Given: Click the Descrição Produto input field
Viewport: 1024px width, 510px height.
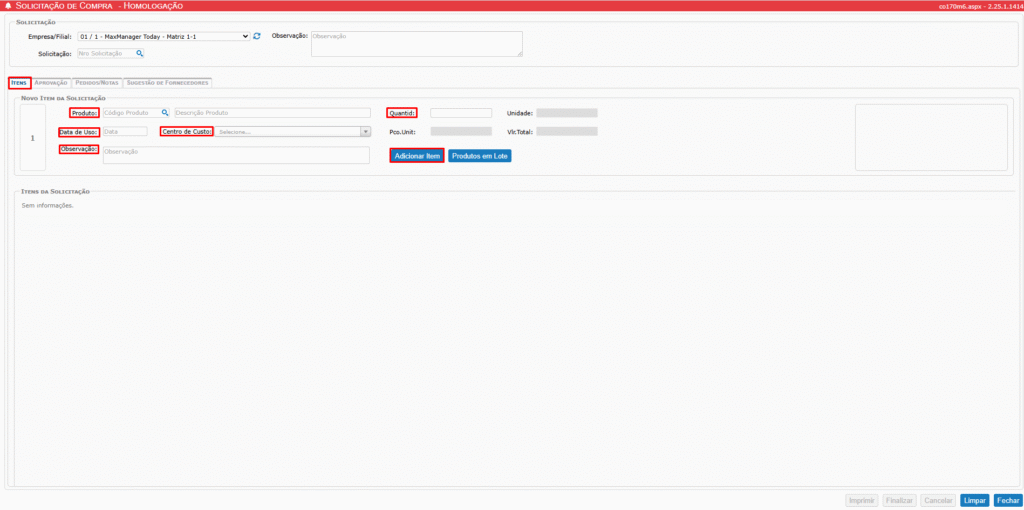Looking at the screenshot, I should pyautogui.click(x=271, y=113).
